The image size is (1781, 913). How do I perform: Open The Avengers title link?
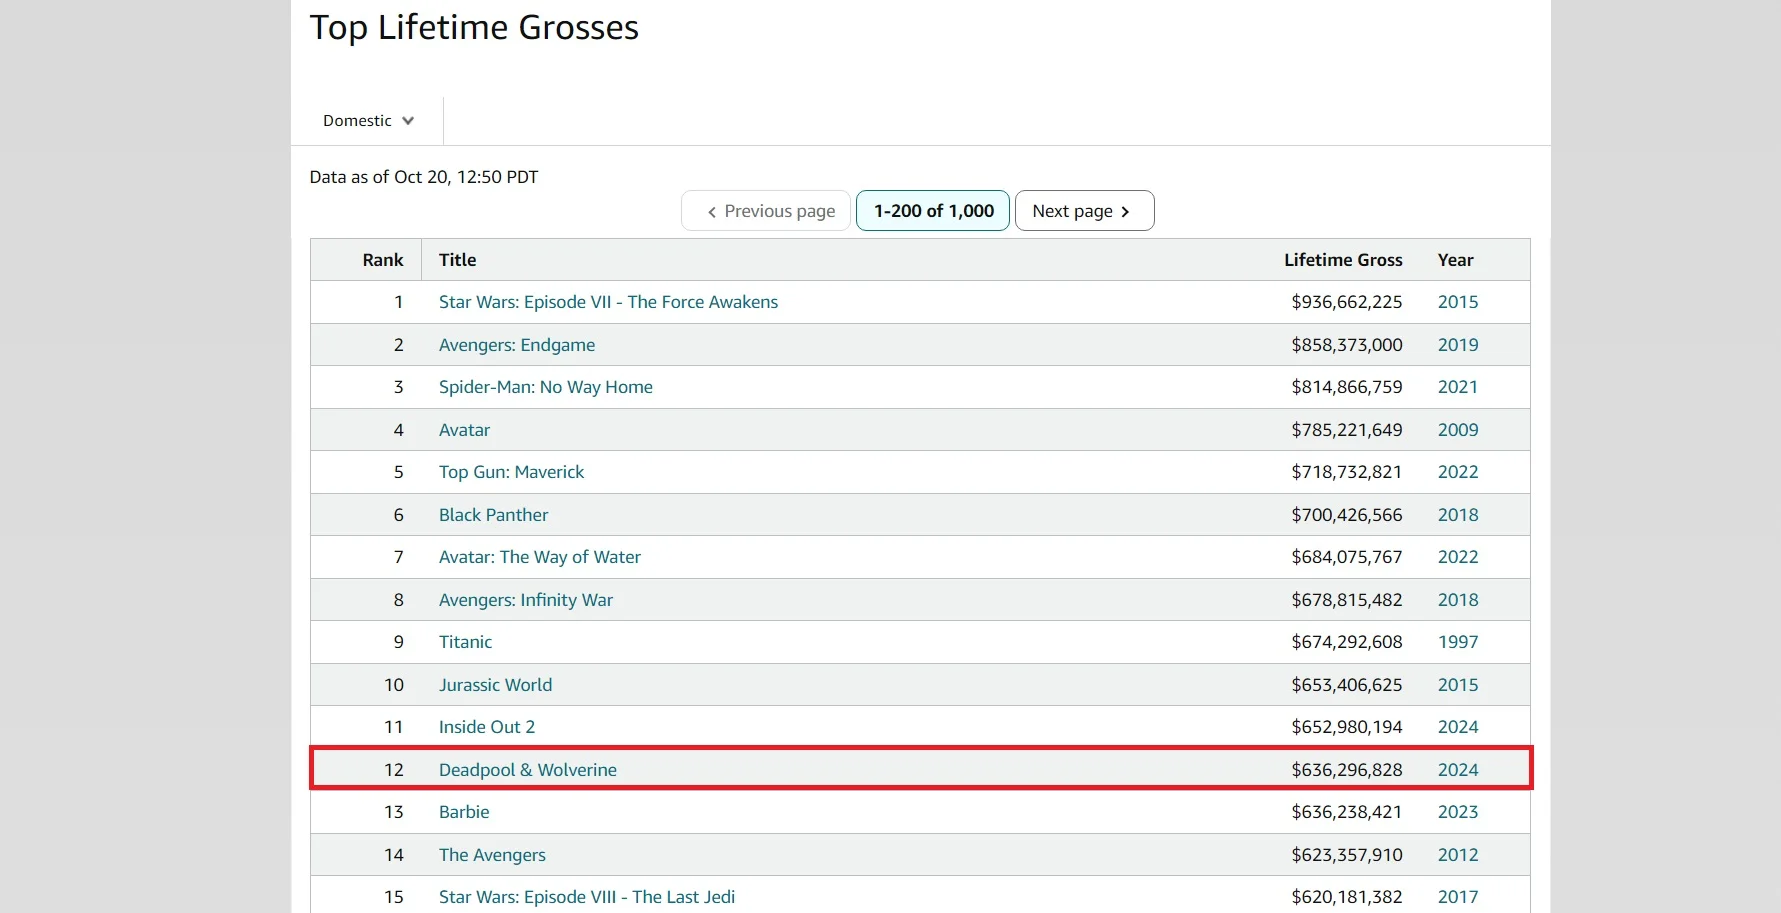pos(492,855)
